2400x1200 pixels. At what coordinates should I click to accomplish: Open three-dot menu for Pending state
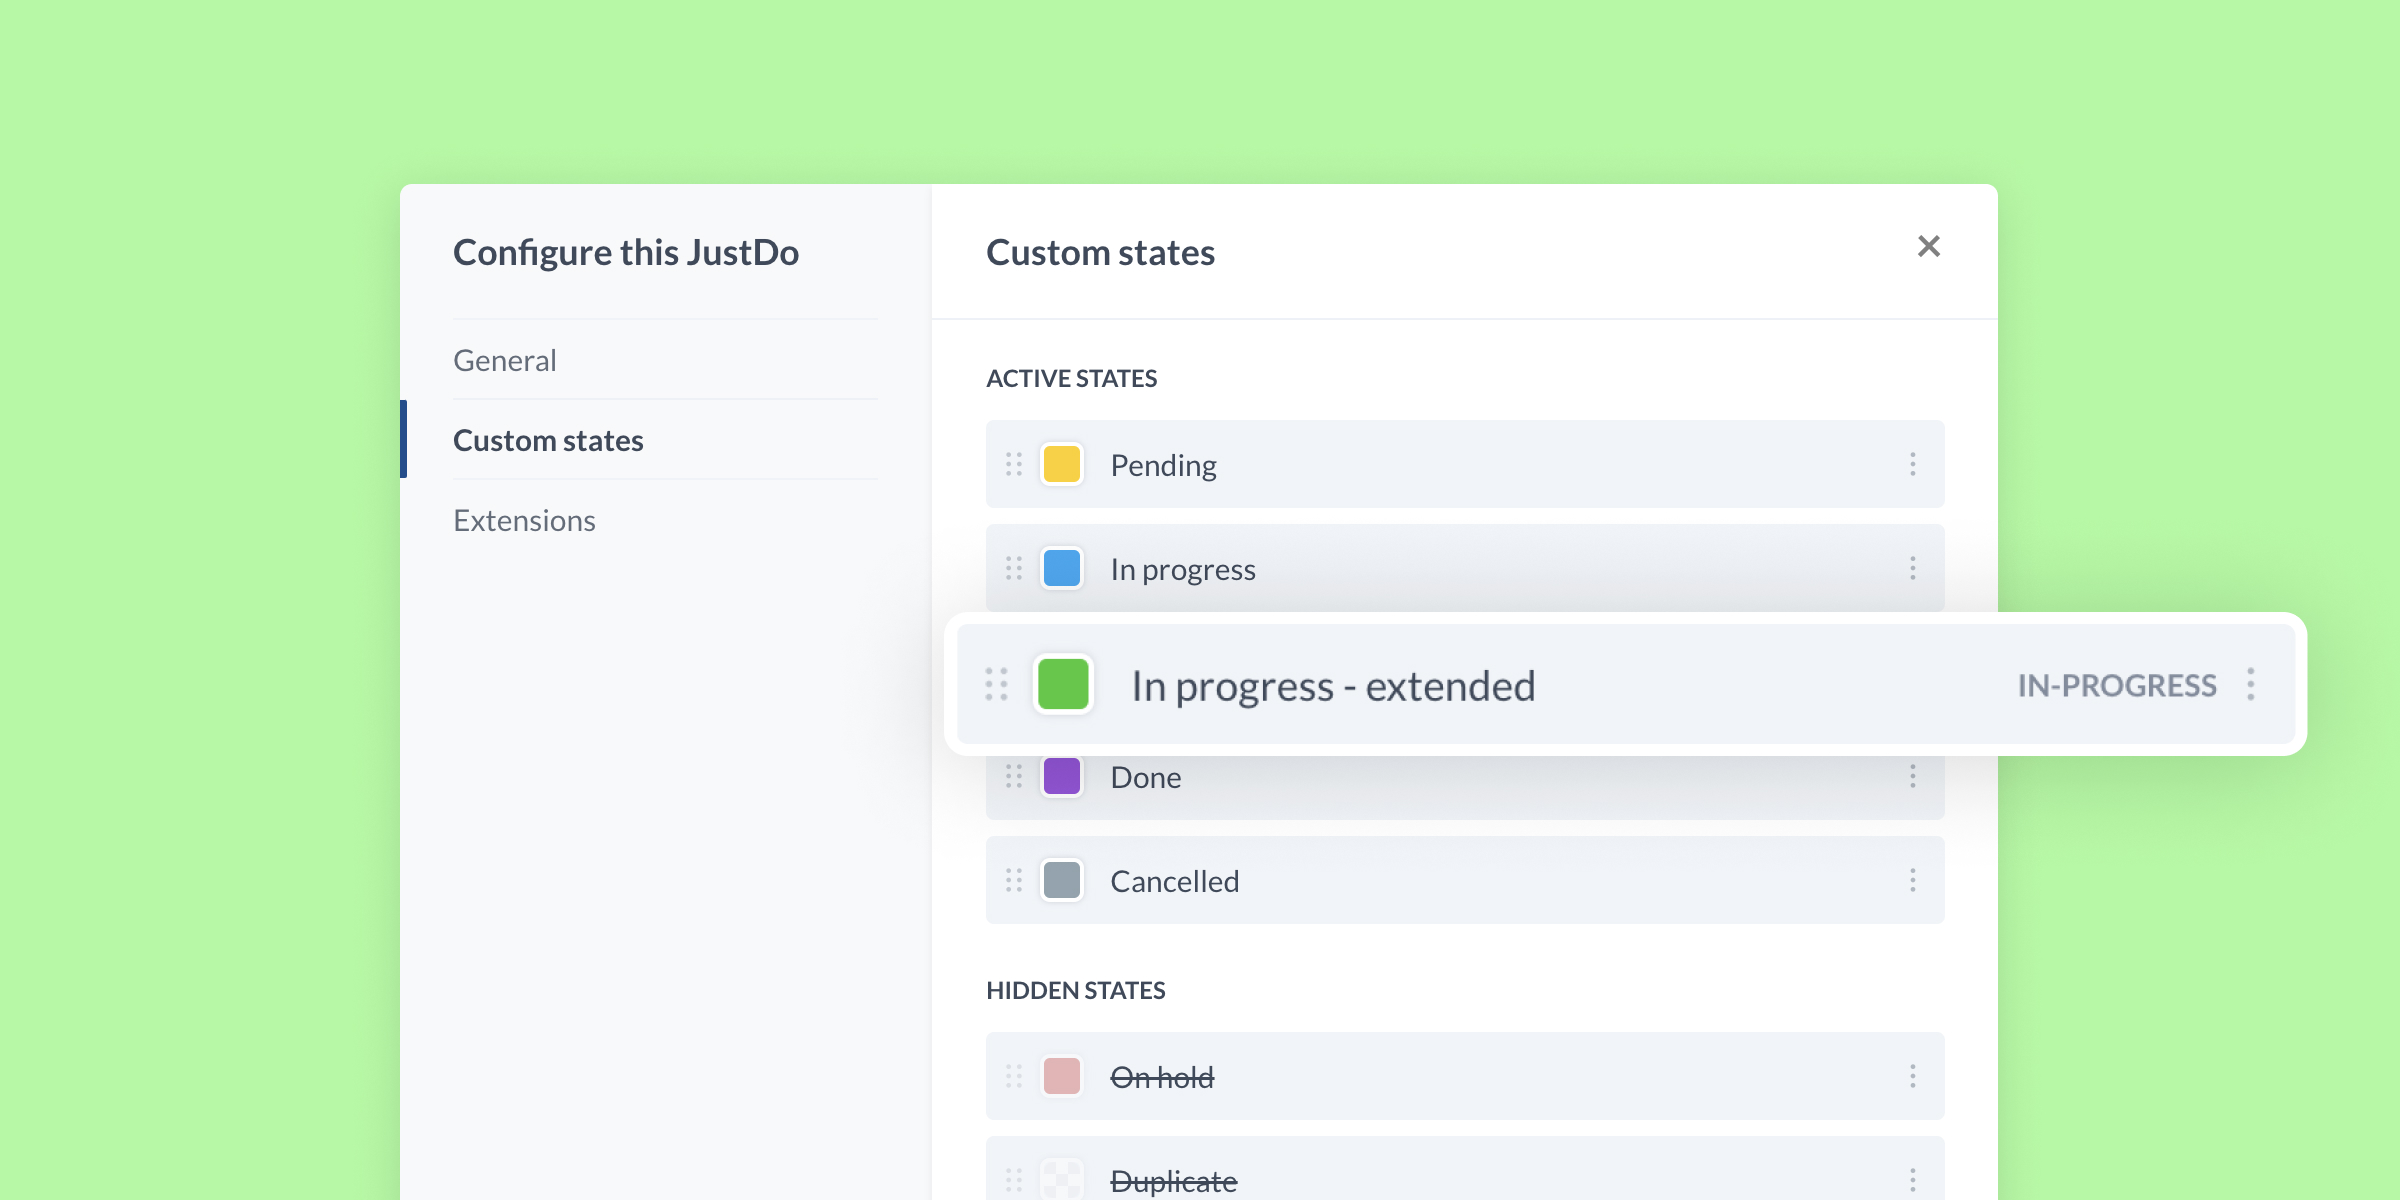(x=1912, y=464)
